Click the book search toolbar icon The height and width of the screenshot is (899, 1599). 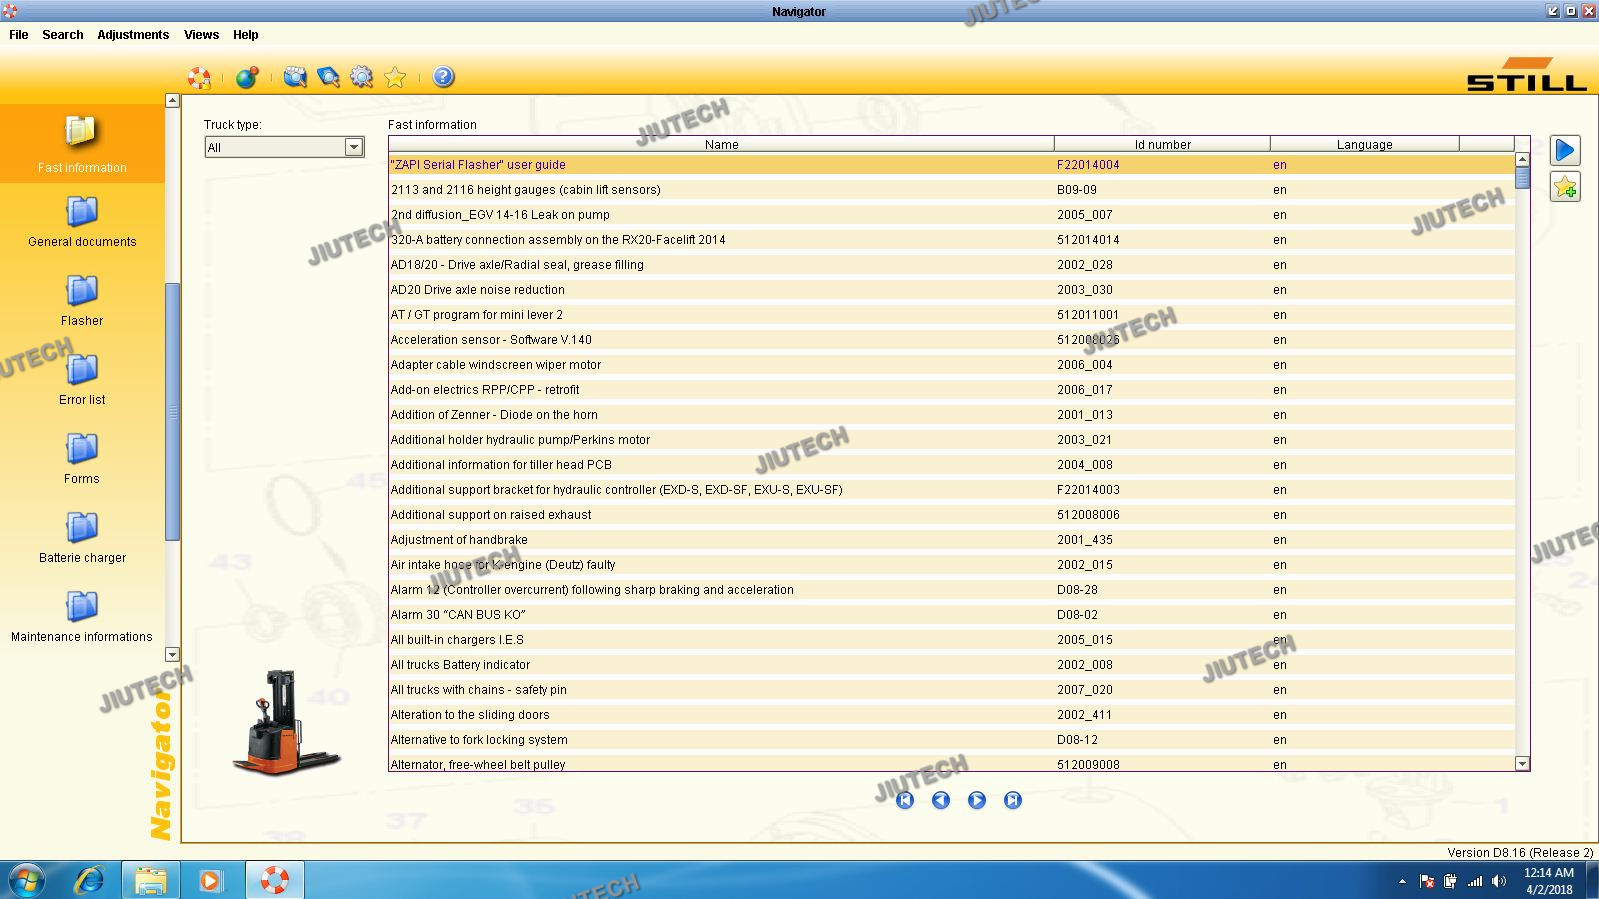pos(328,77)
